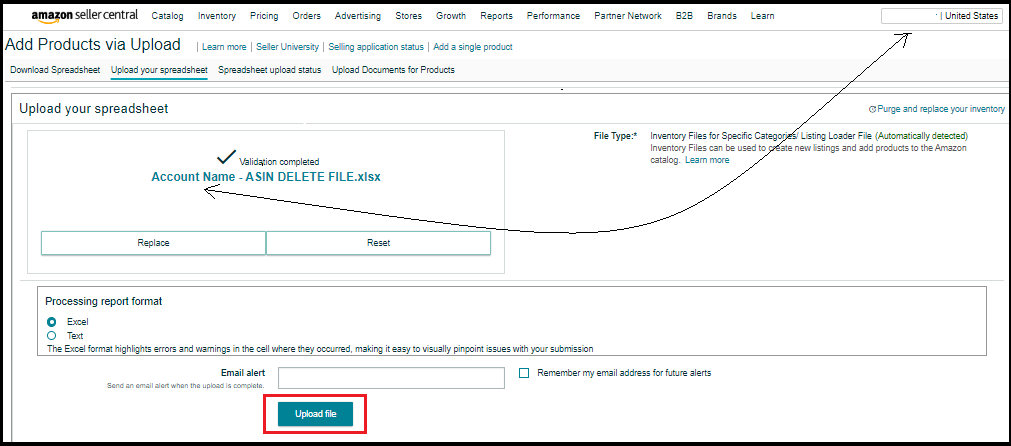Click the Amazon Seller Central logo

86,15
